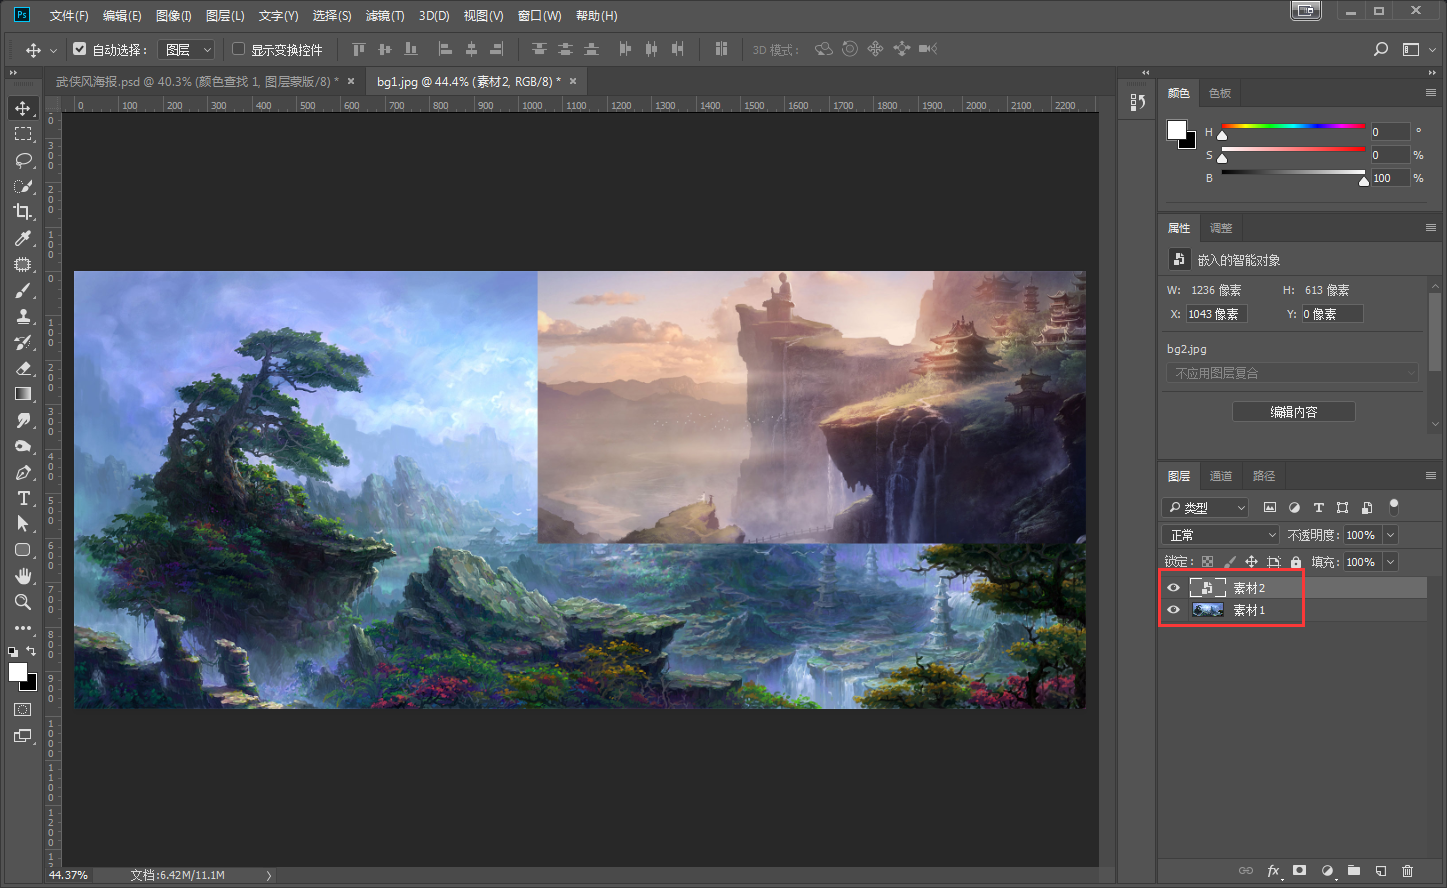This screenshot has width=1447, height=888.
Task: Expand the 图层 auto-select target dropdown
Action: coord(187,49)
